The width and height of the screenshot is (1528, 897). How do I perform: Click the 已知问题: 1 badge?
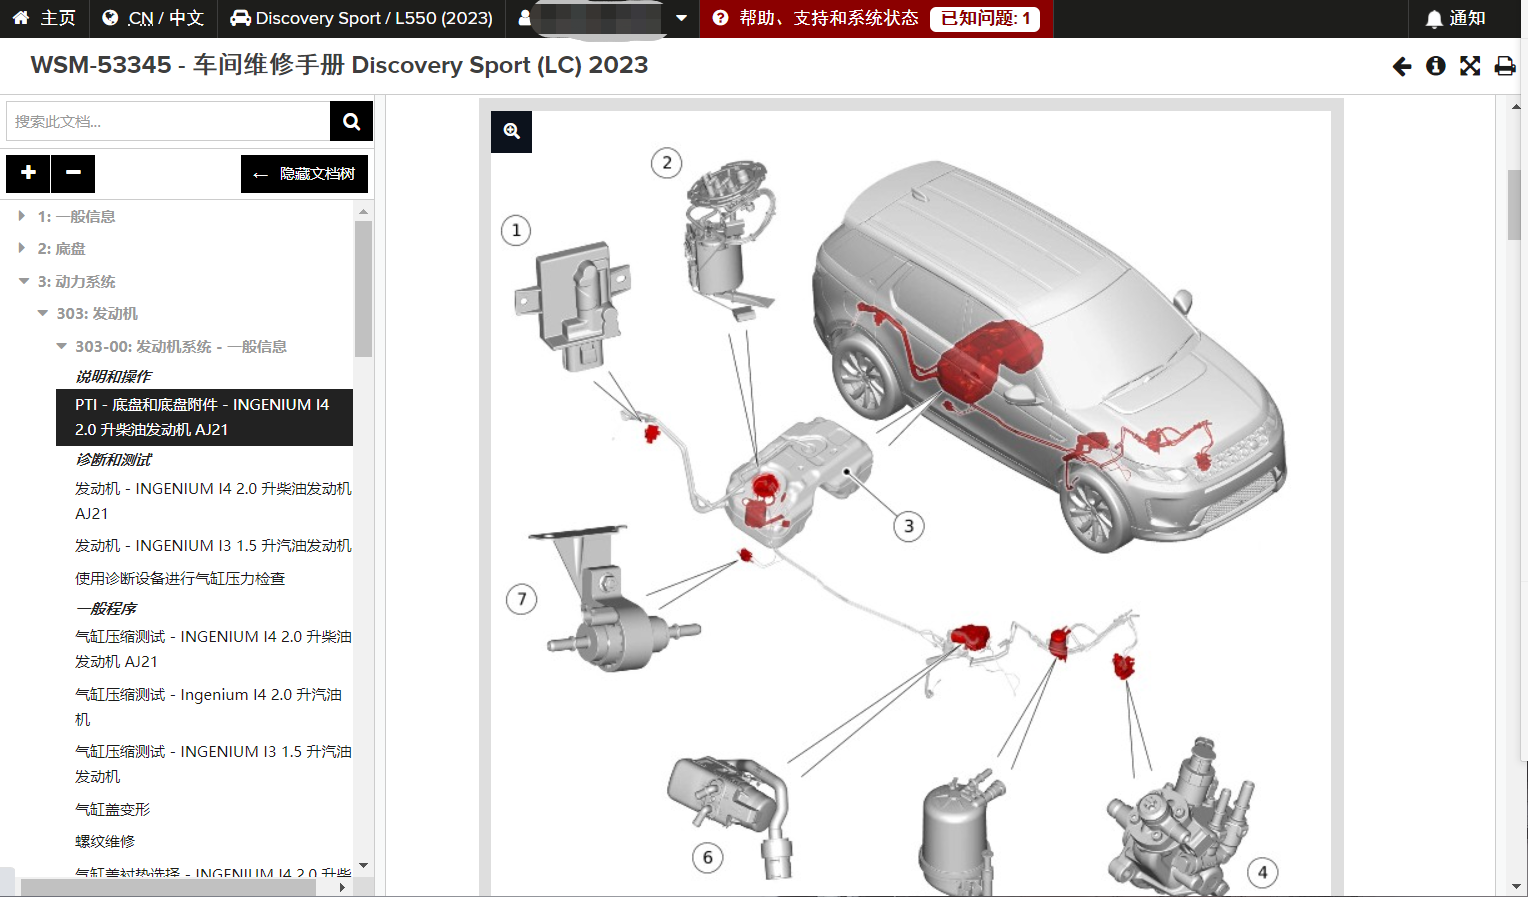pyautogui.click(x=984, y=18)
